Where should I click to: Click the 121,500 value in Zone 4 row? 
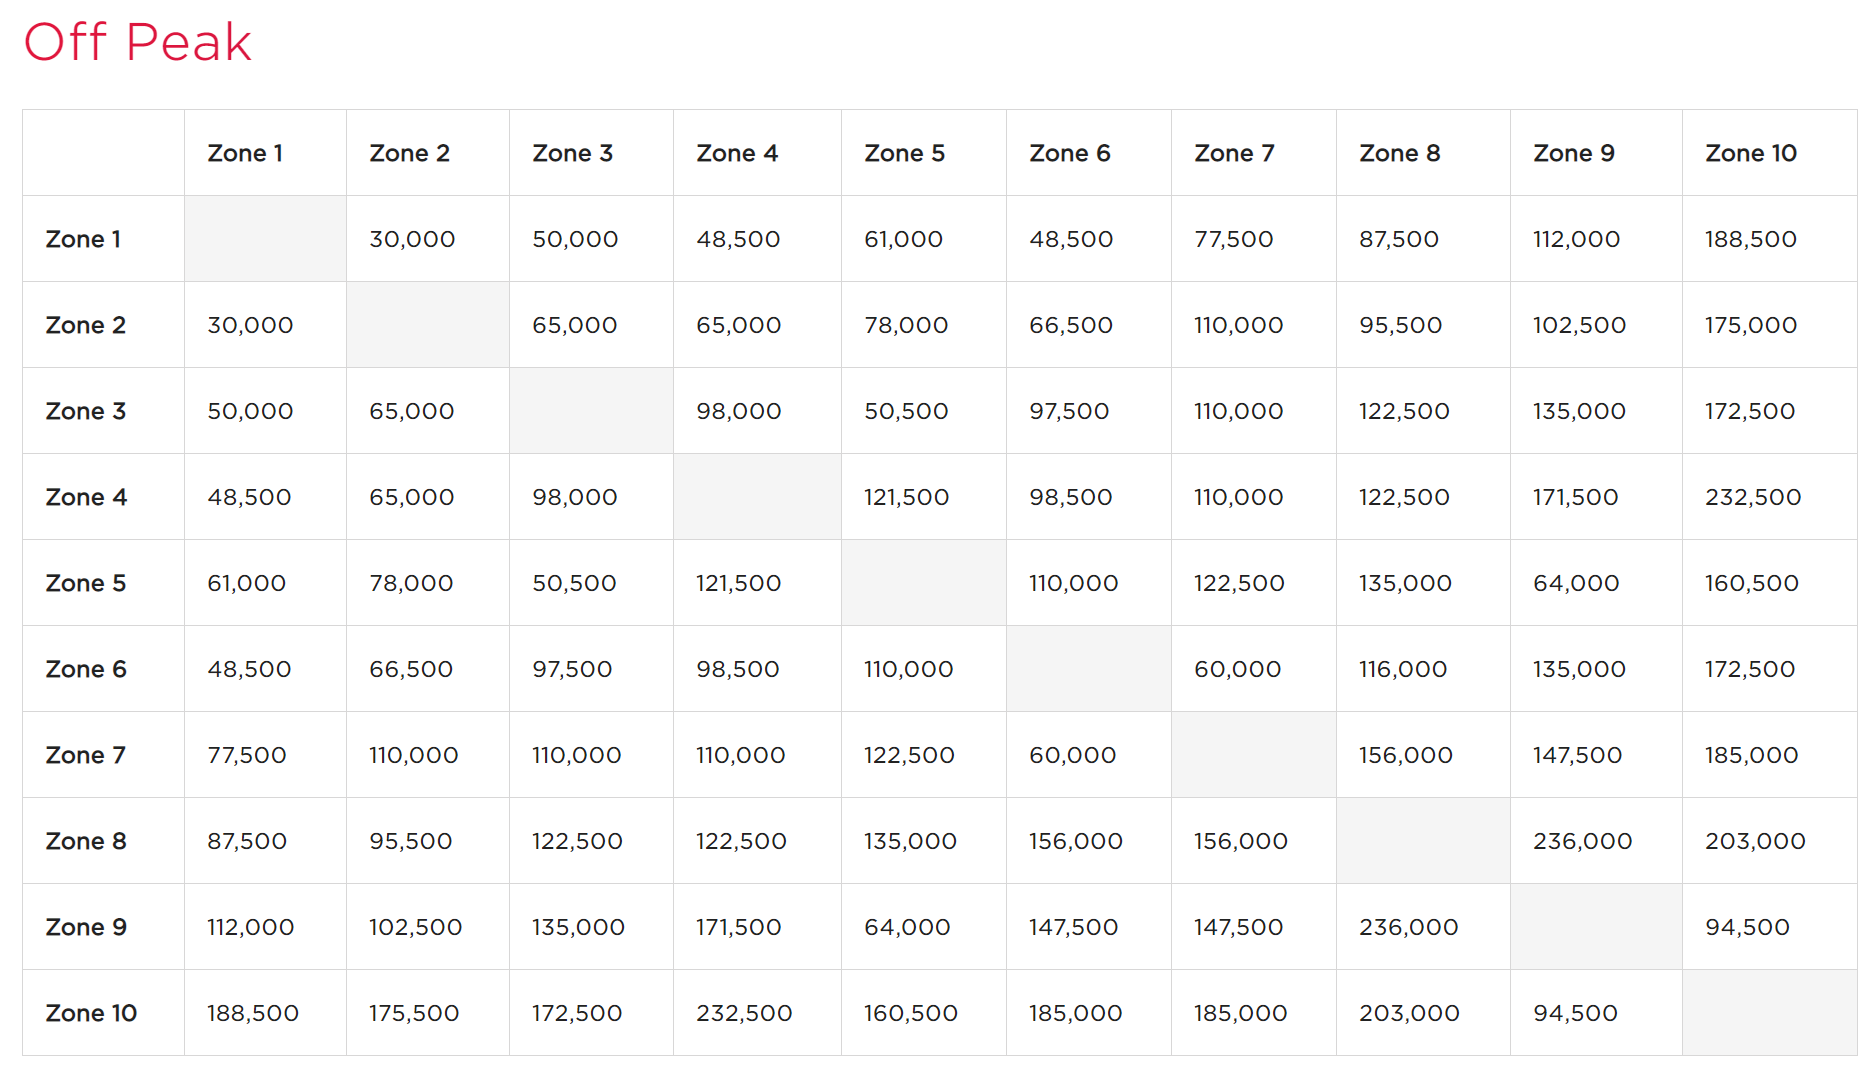pos(906,497)
